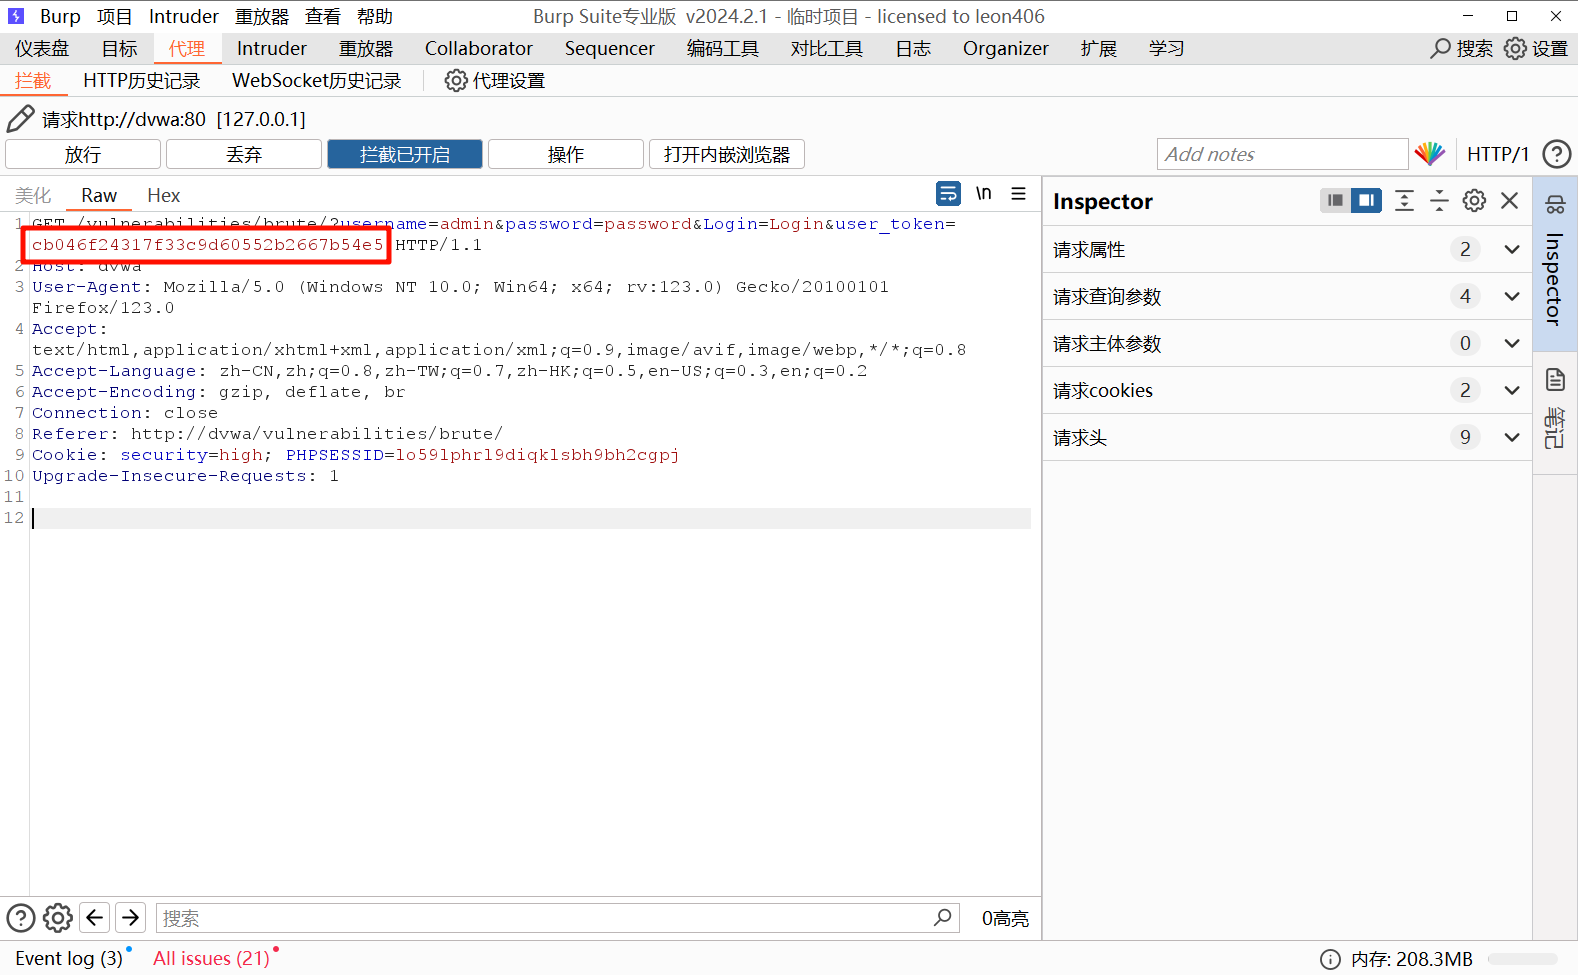Open the 仪表盘 dashboard tab
The width and height of the screenshot is (1578, 975).
(x=42, y=48)
